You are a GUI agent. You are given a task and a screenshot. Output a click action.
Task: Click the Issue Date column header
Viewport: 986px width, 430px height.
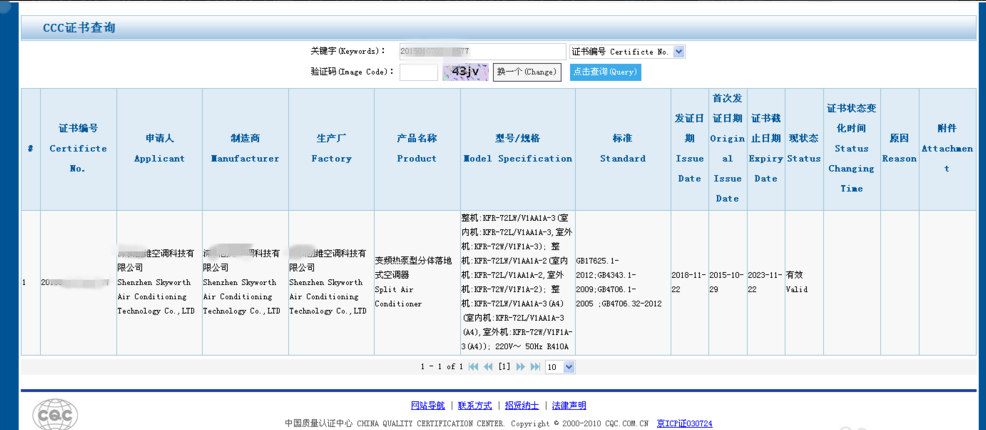[x=689, y=149]
